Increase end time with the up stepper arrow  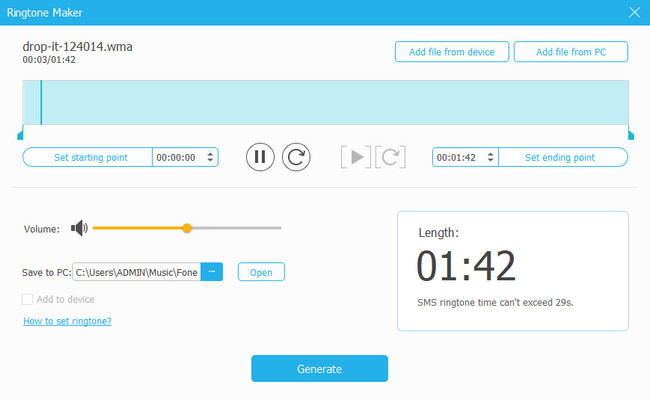click(x=490, y=154)
